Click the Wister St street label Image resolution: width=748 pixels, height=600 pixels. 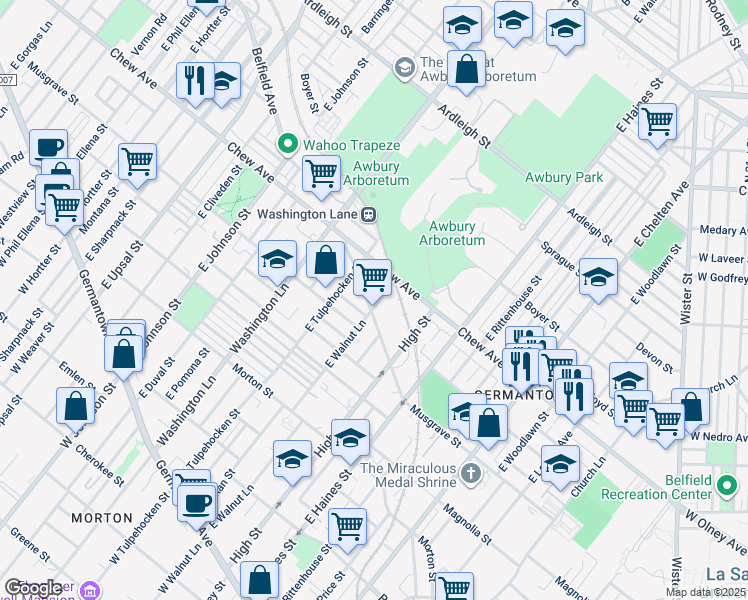pos(686,299)
